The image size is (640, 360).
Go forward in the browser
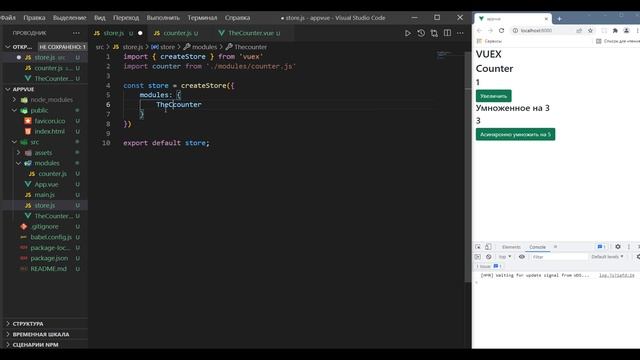pos(490,31)
